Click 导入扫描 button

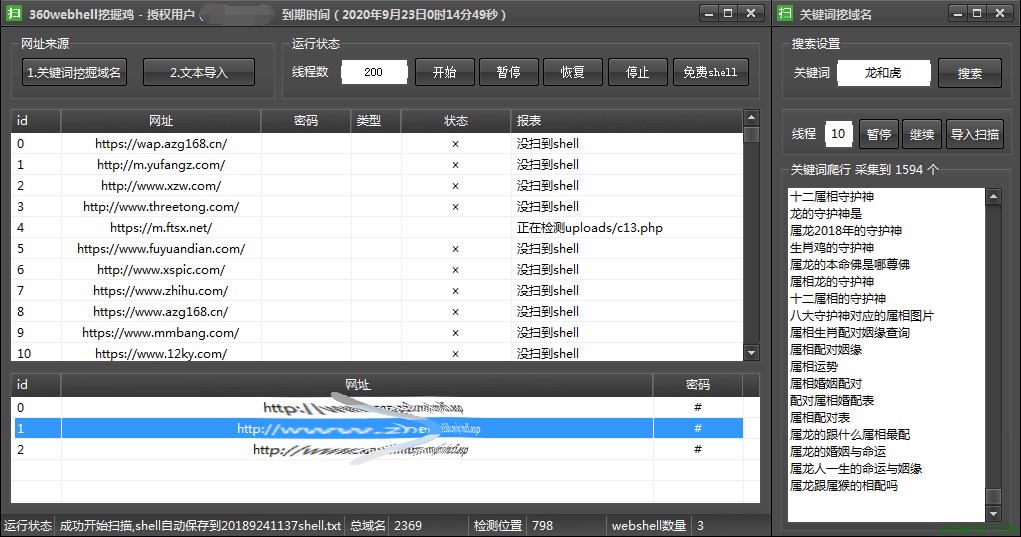pyautogui.click(x=975, y=134)
